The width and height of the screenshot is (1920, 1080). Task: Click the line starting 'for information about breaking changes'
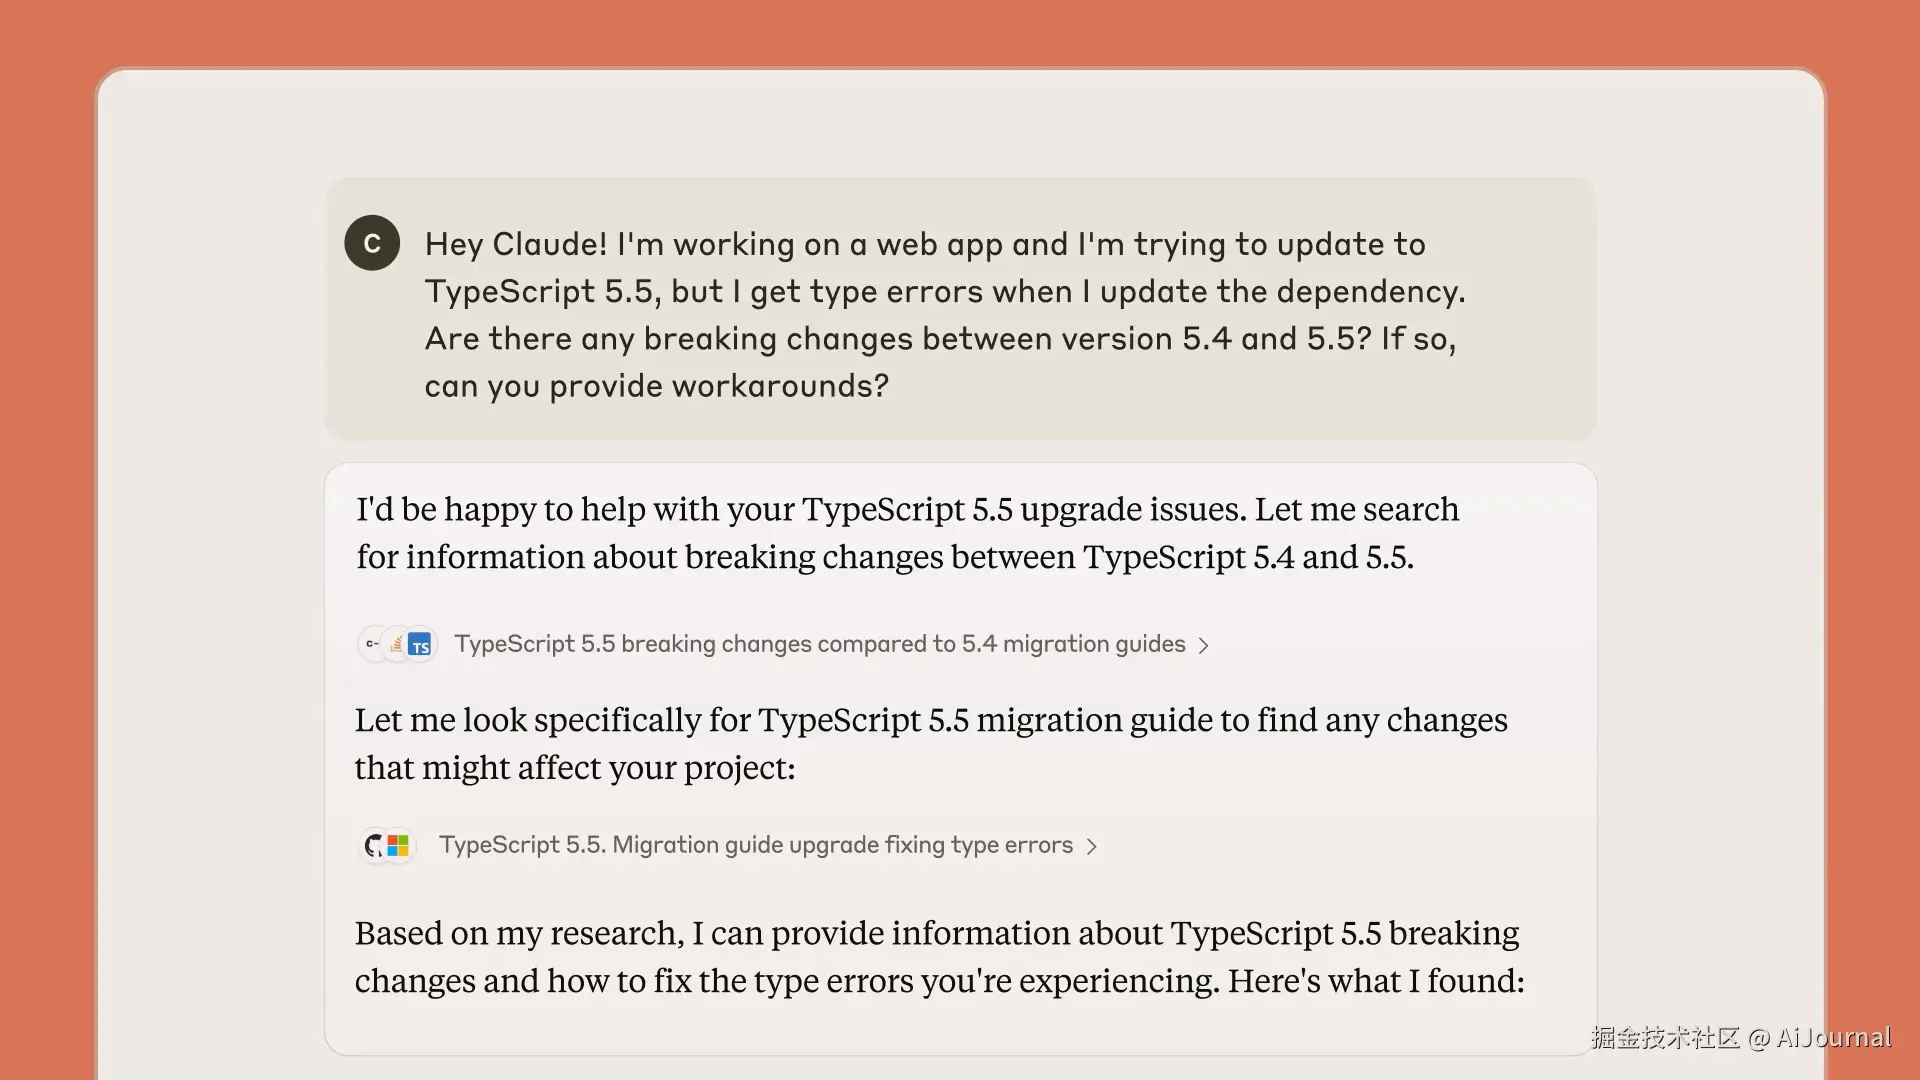click(885, 557)
